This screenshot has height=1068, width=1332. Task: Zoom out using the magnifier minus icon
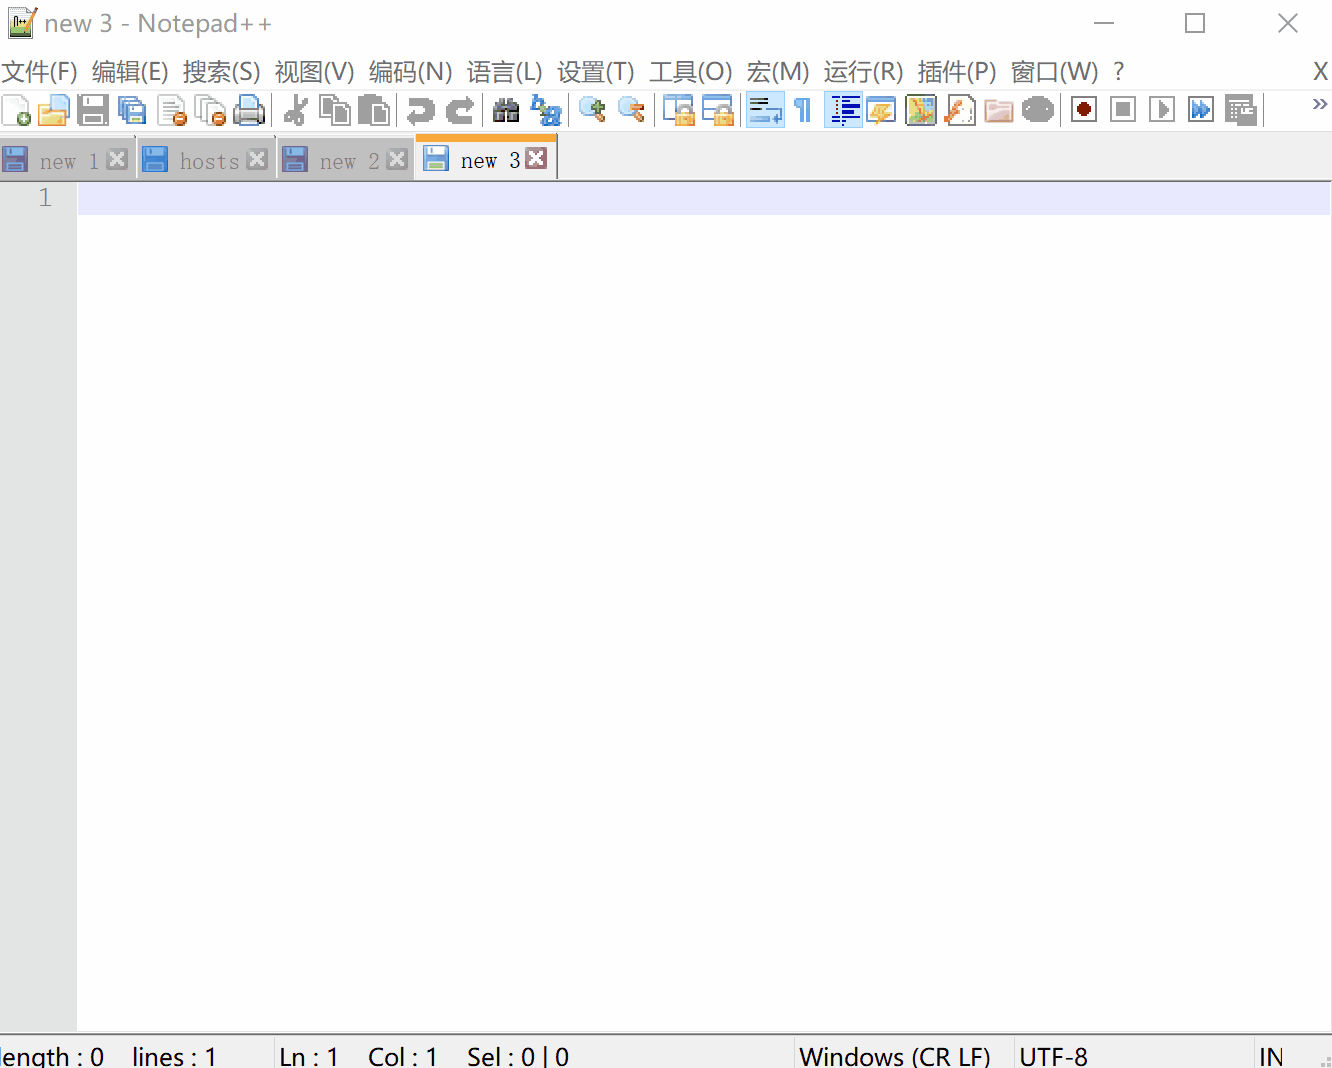631,110
